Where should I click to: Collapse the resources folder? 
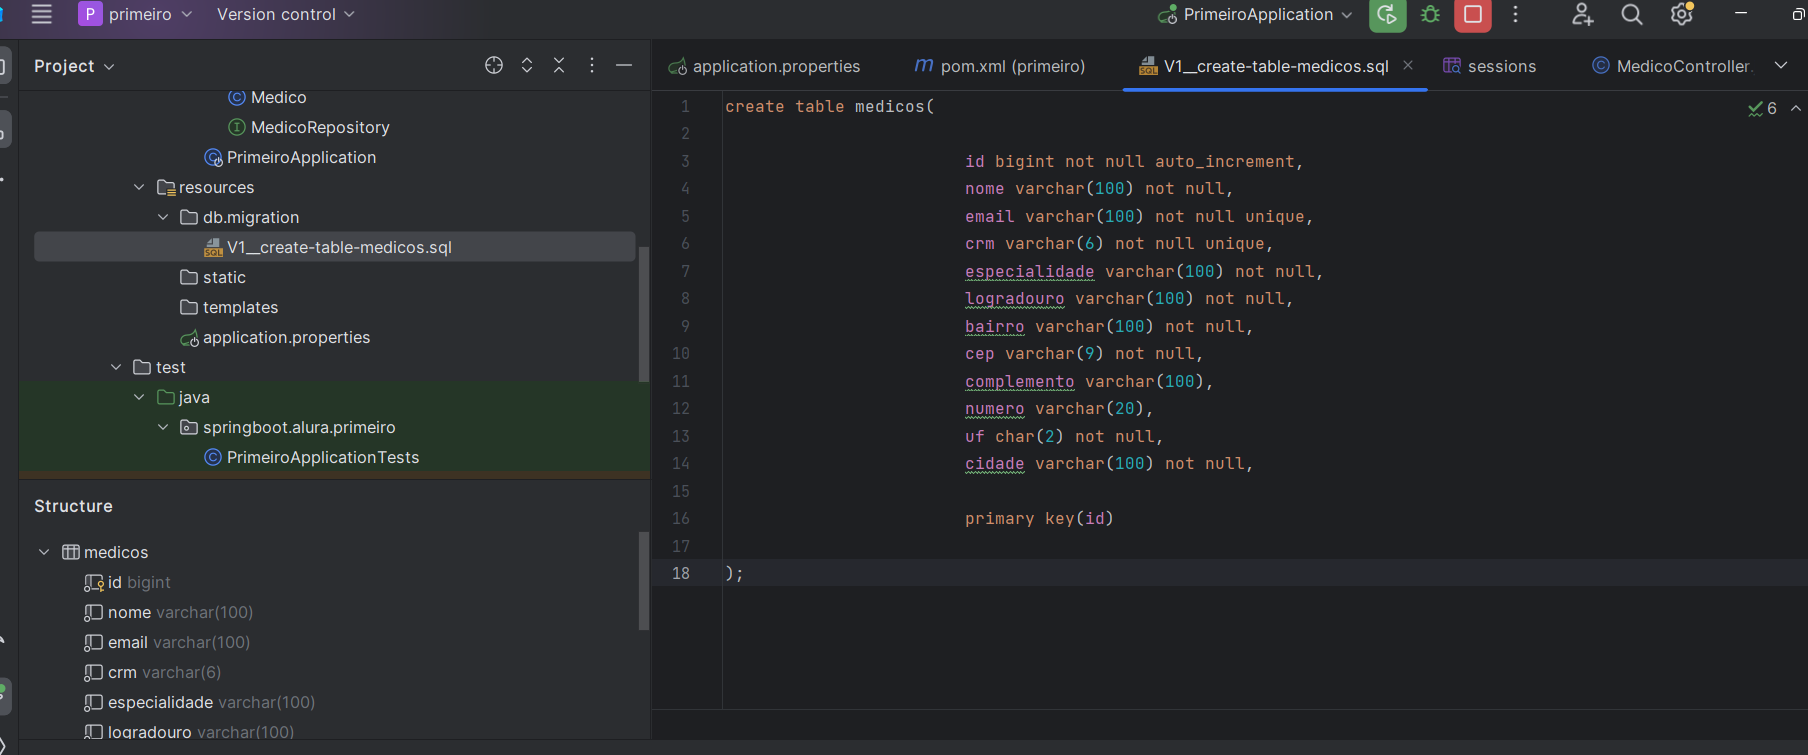[x=139, y=187]
